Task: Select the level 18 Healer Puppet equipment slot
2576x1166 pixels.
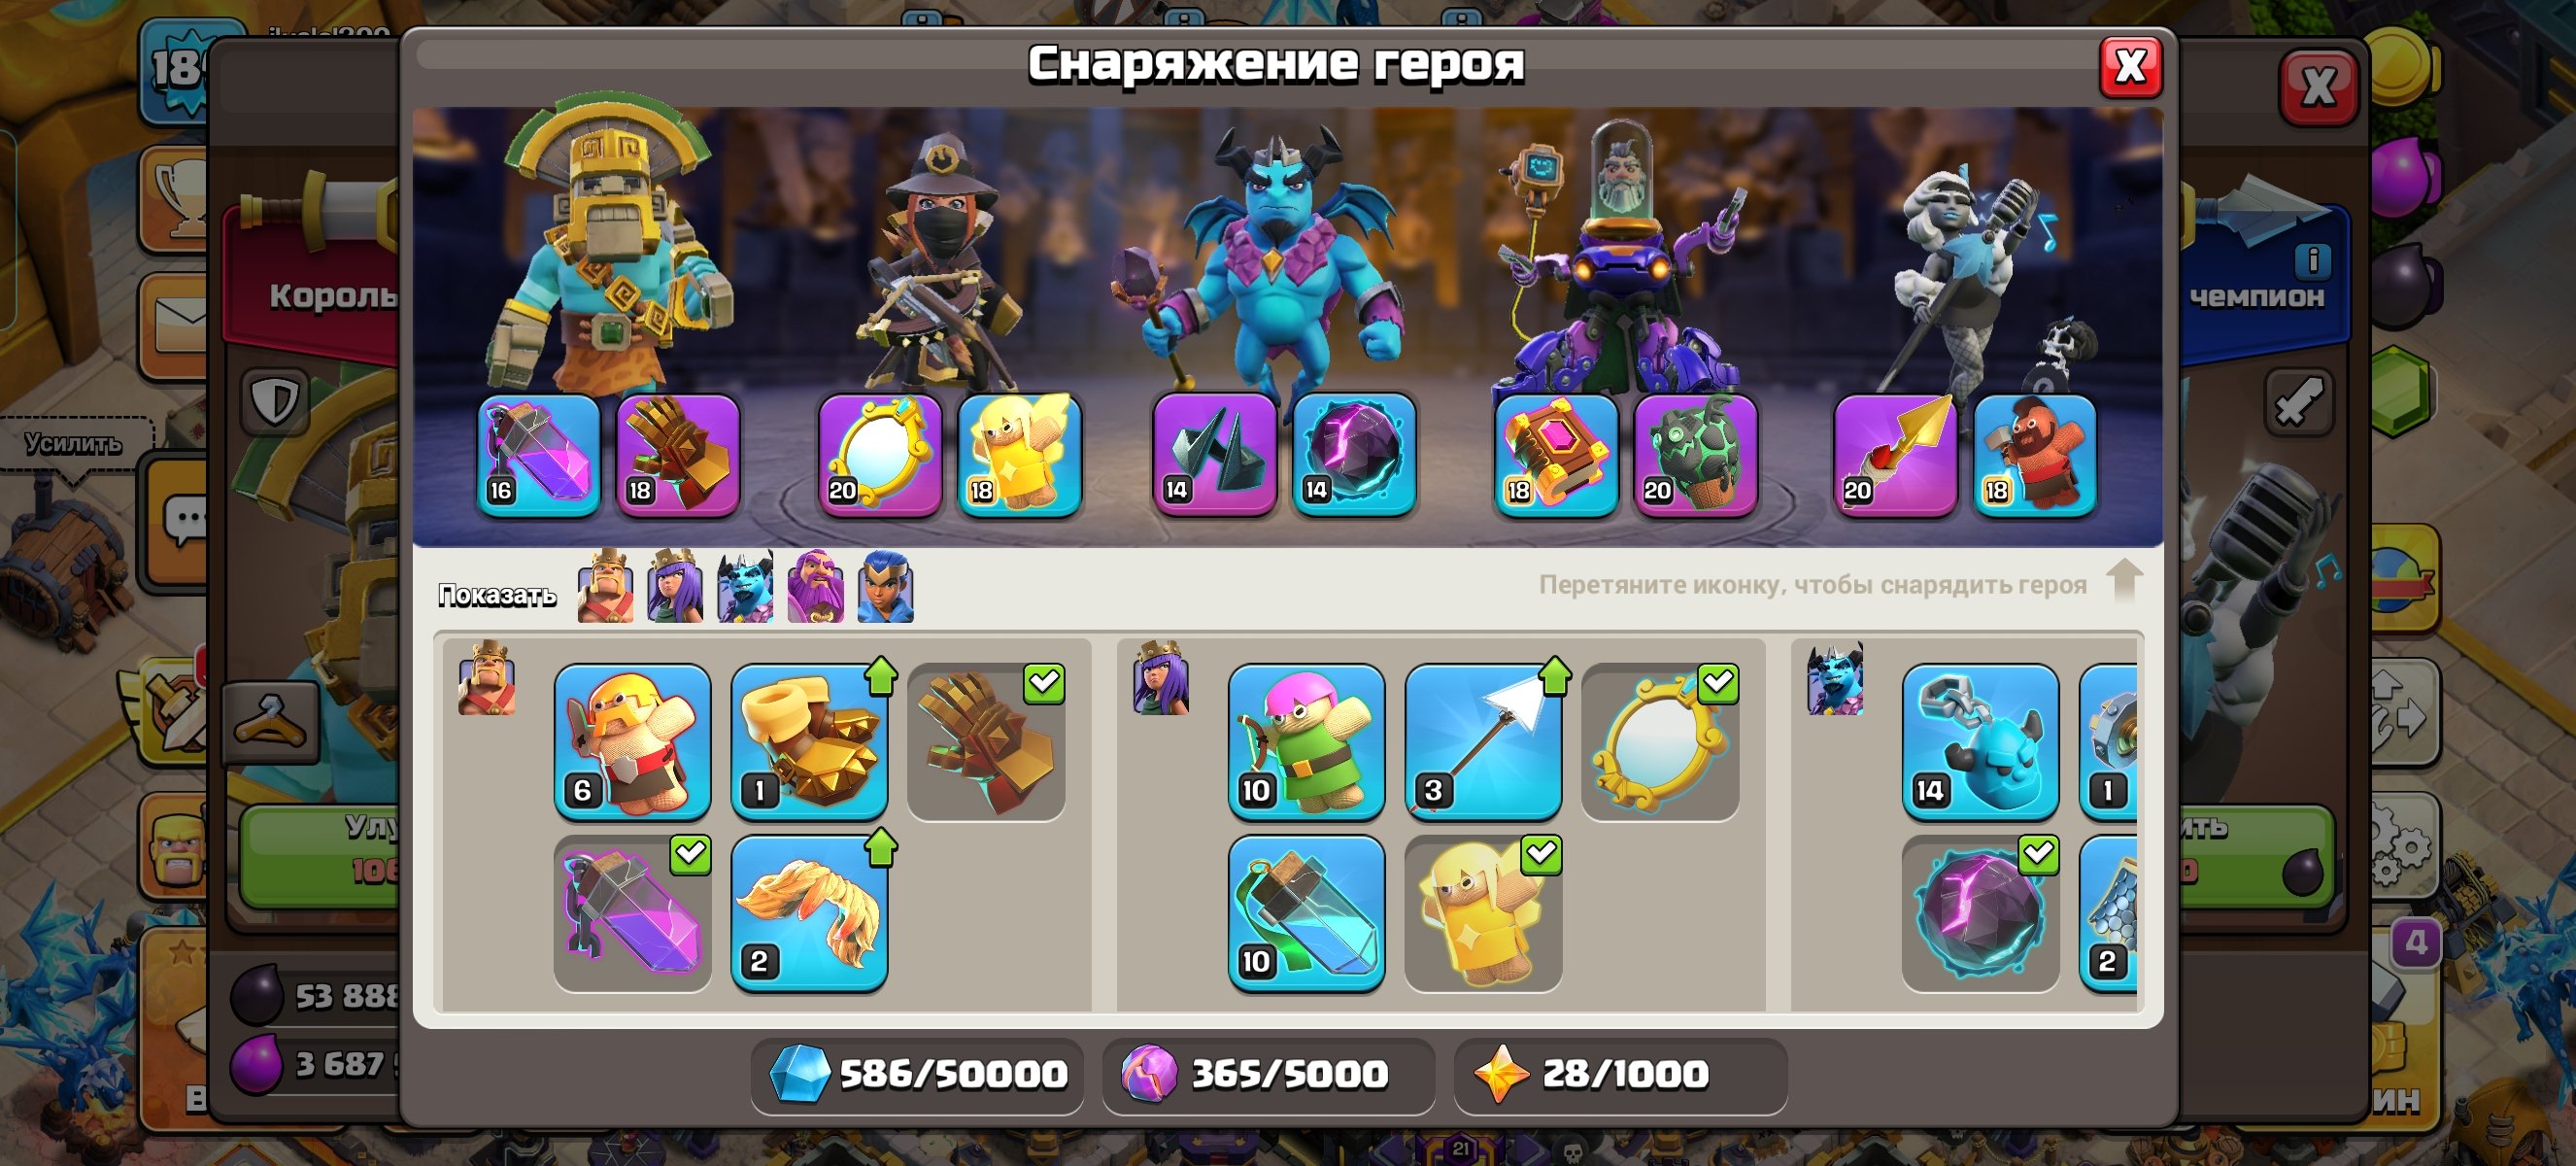Action: pyautogui.click(x=1019, y=455)
